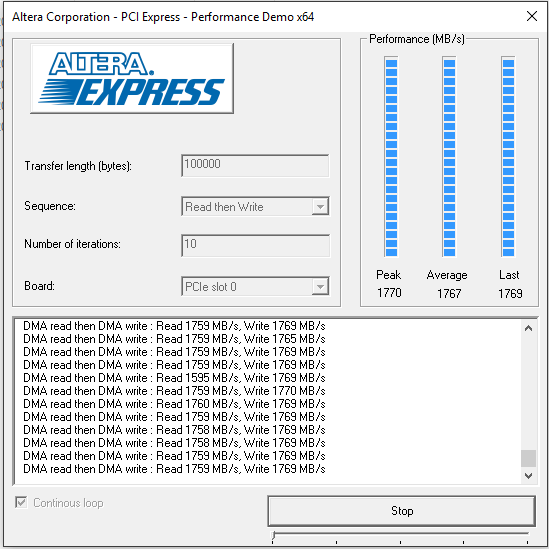The image size is (549, 549).
Task: Click the log scrollbar thumb
Action: pos(529,458)
